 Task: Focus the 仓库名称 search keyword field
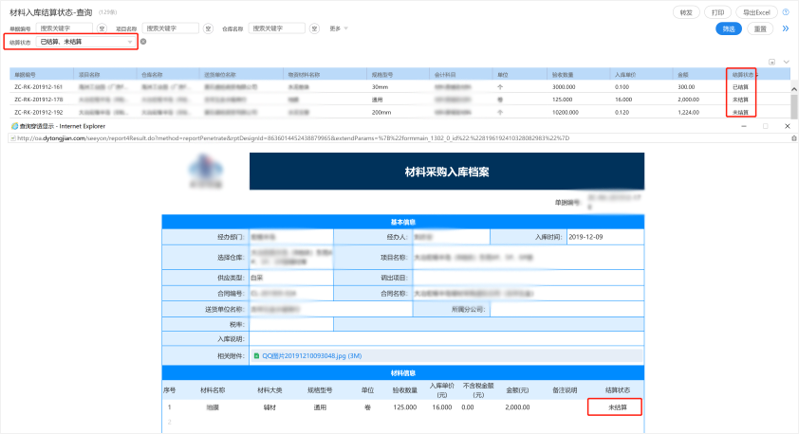[277, 29]
